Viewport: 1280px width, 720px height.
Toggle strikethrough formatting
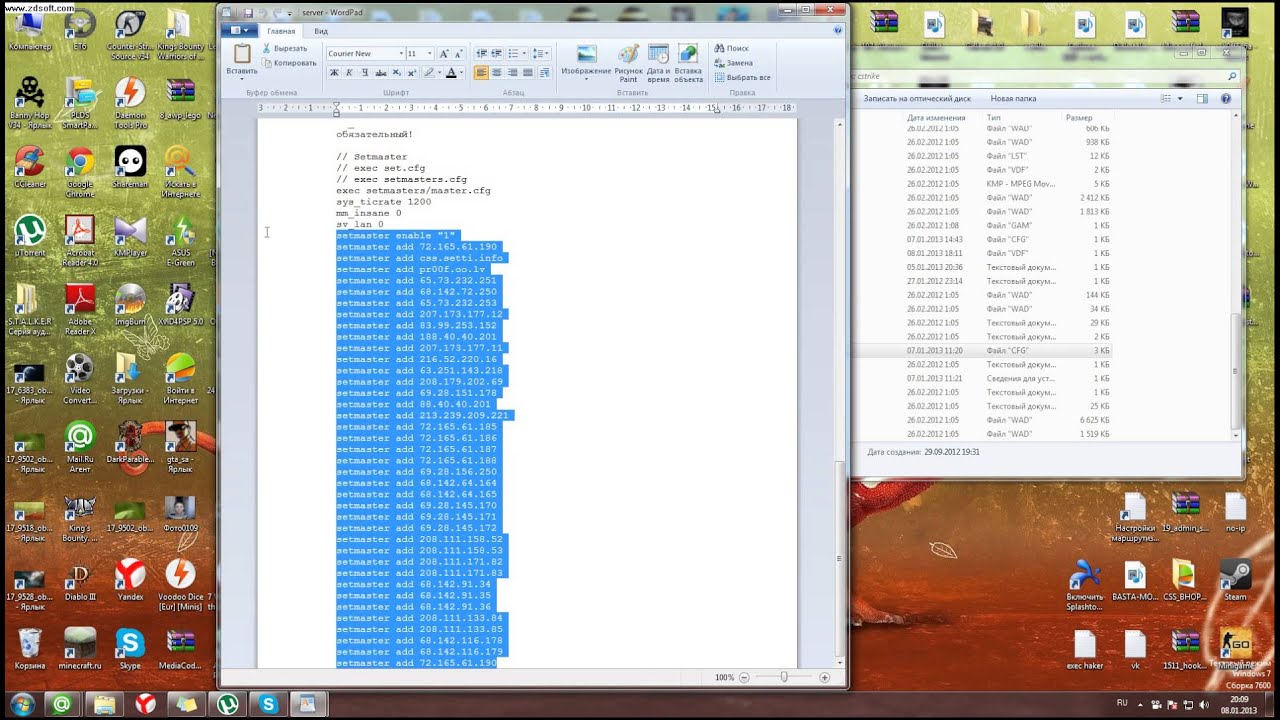(381, 73)
